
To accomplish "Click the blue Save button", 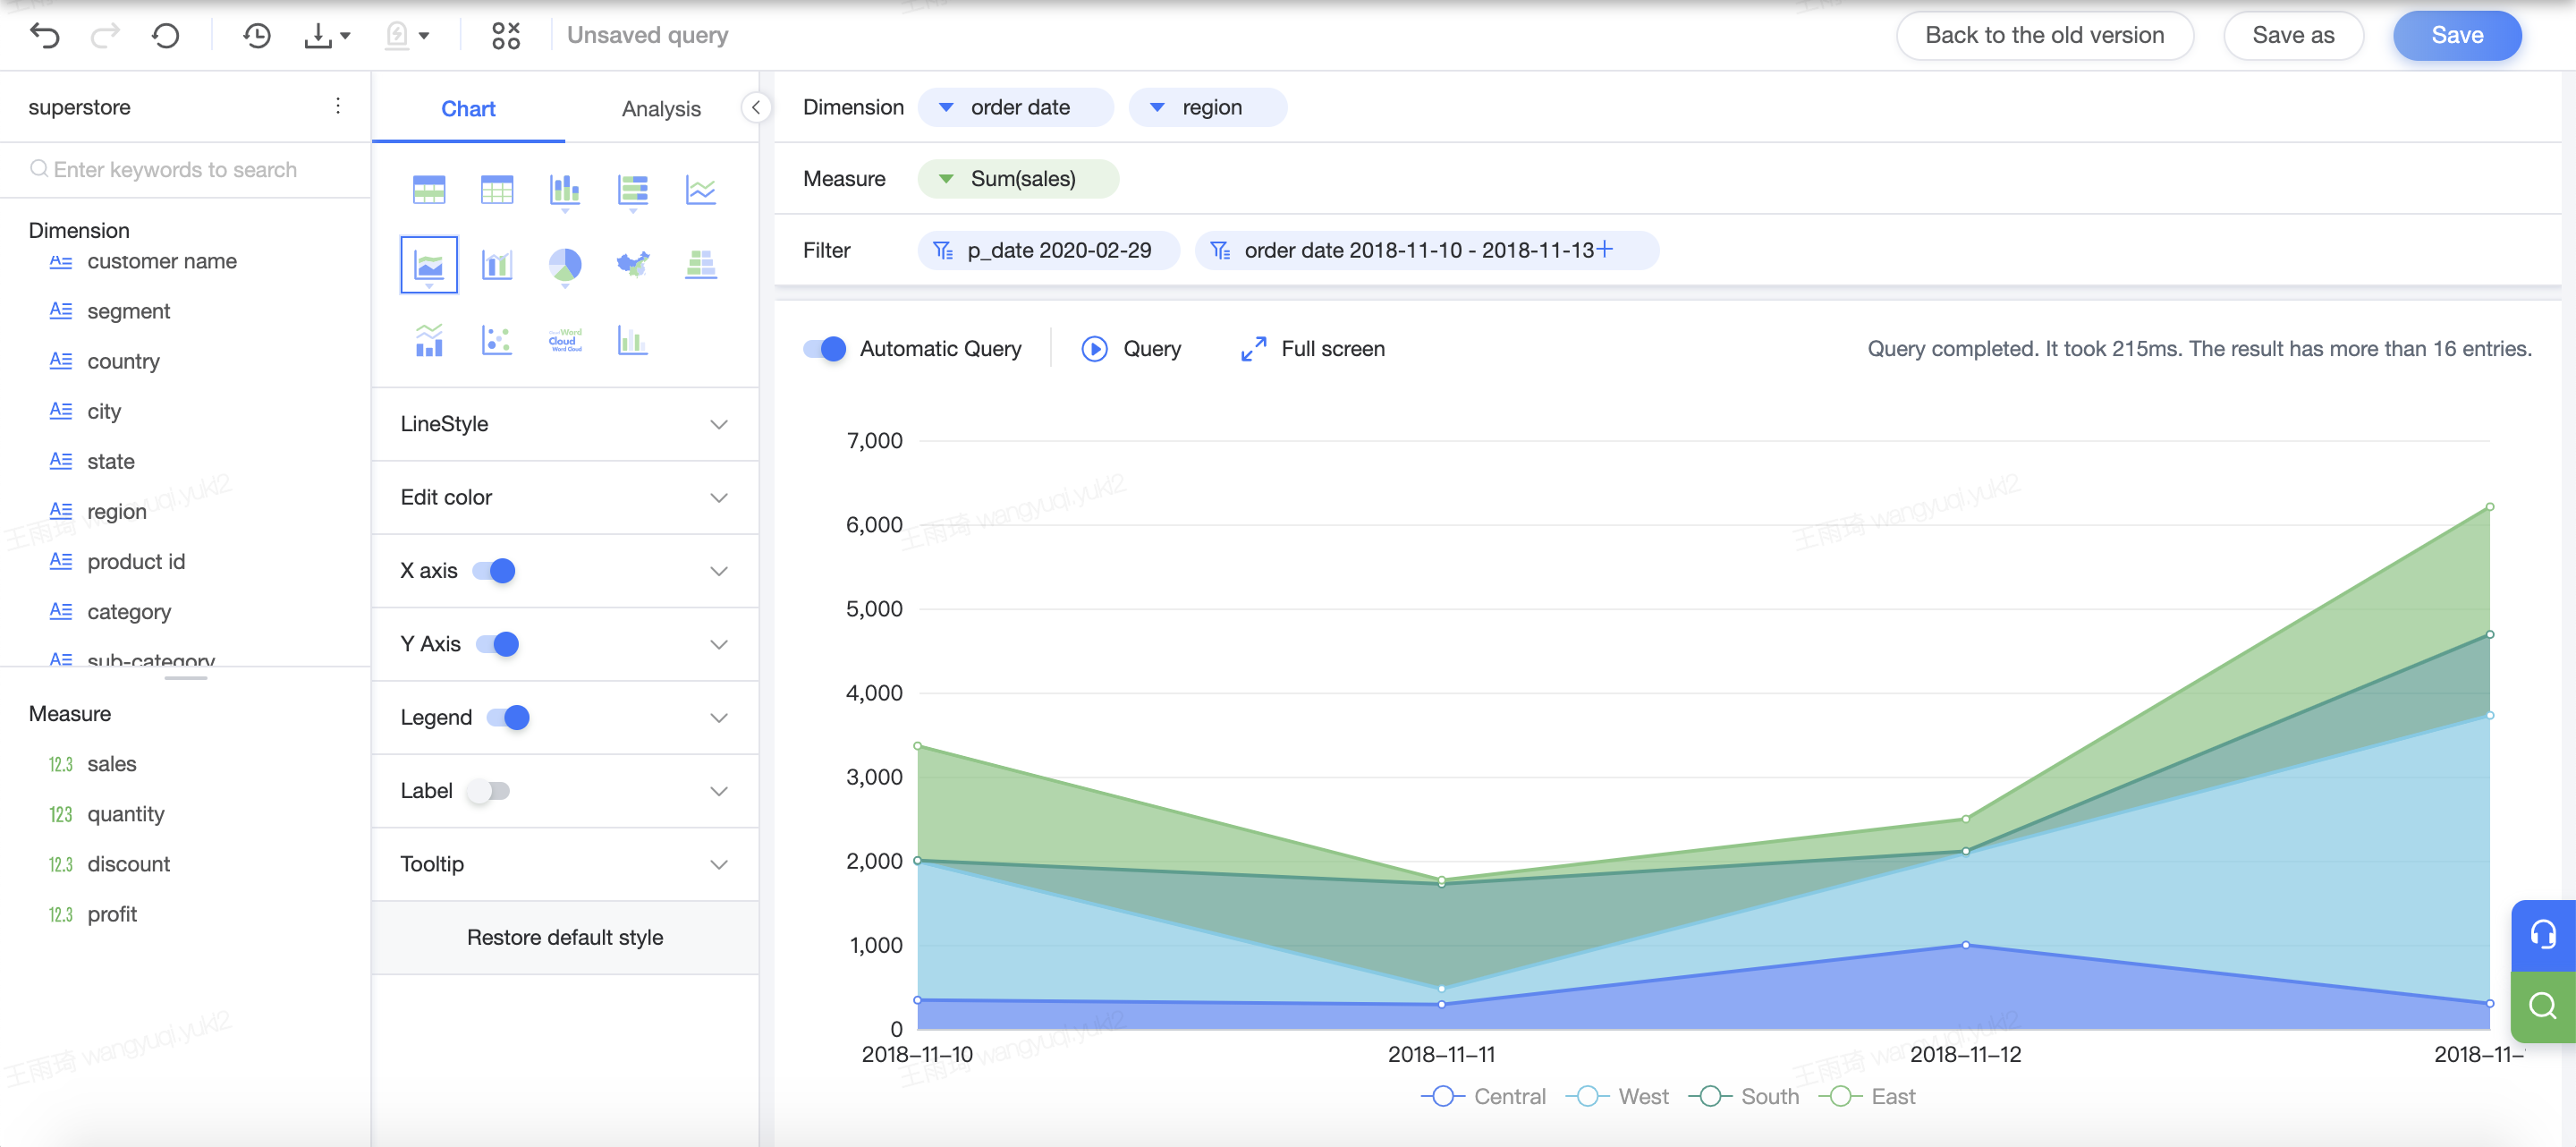I will 2456,35.
